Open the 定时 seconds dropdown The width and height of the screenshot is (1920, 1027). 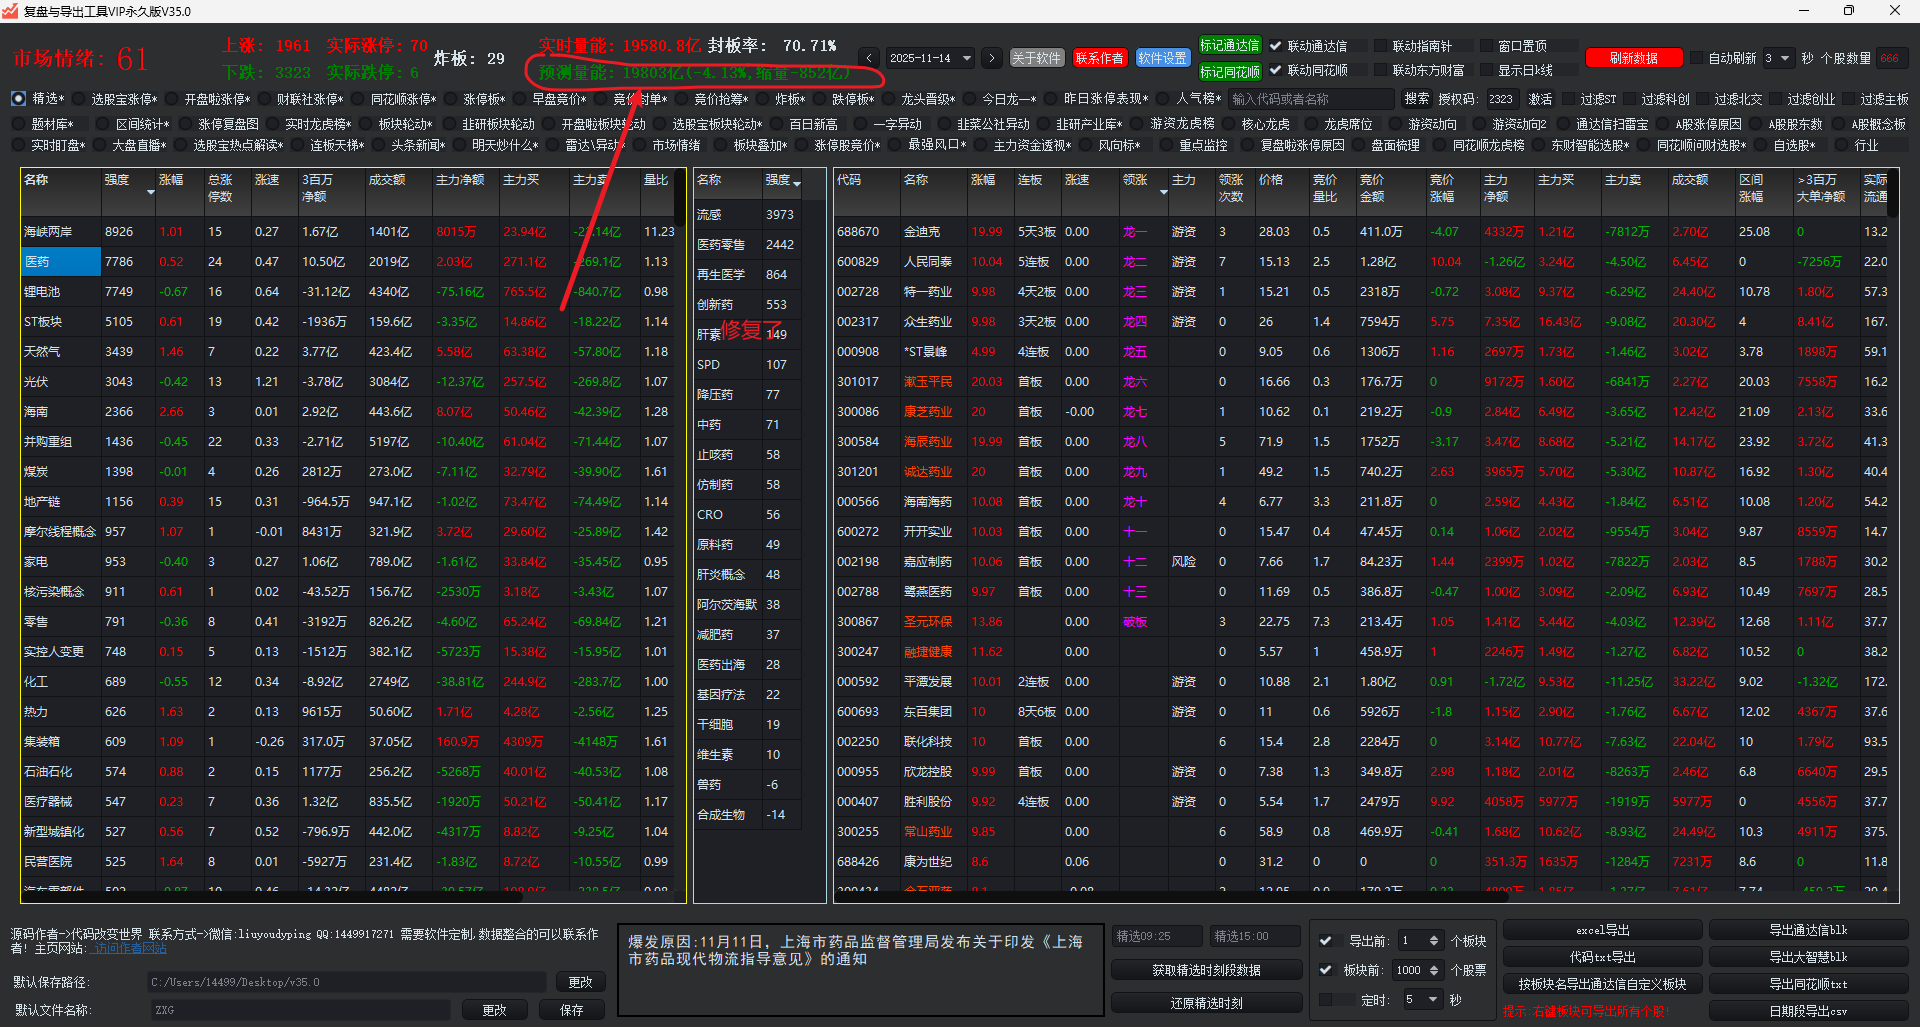point(1421,999)
